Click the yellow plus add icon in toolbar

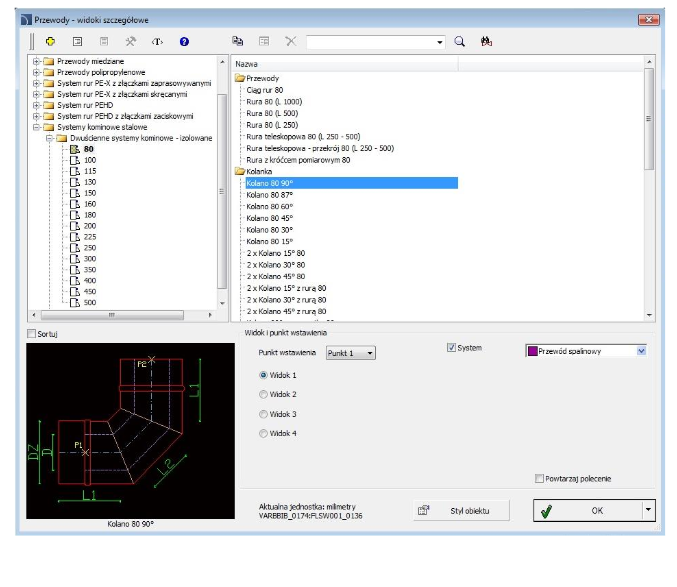51,42
